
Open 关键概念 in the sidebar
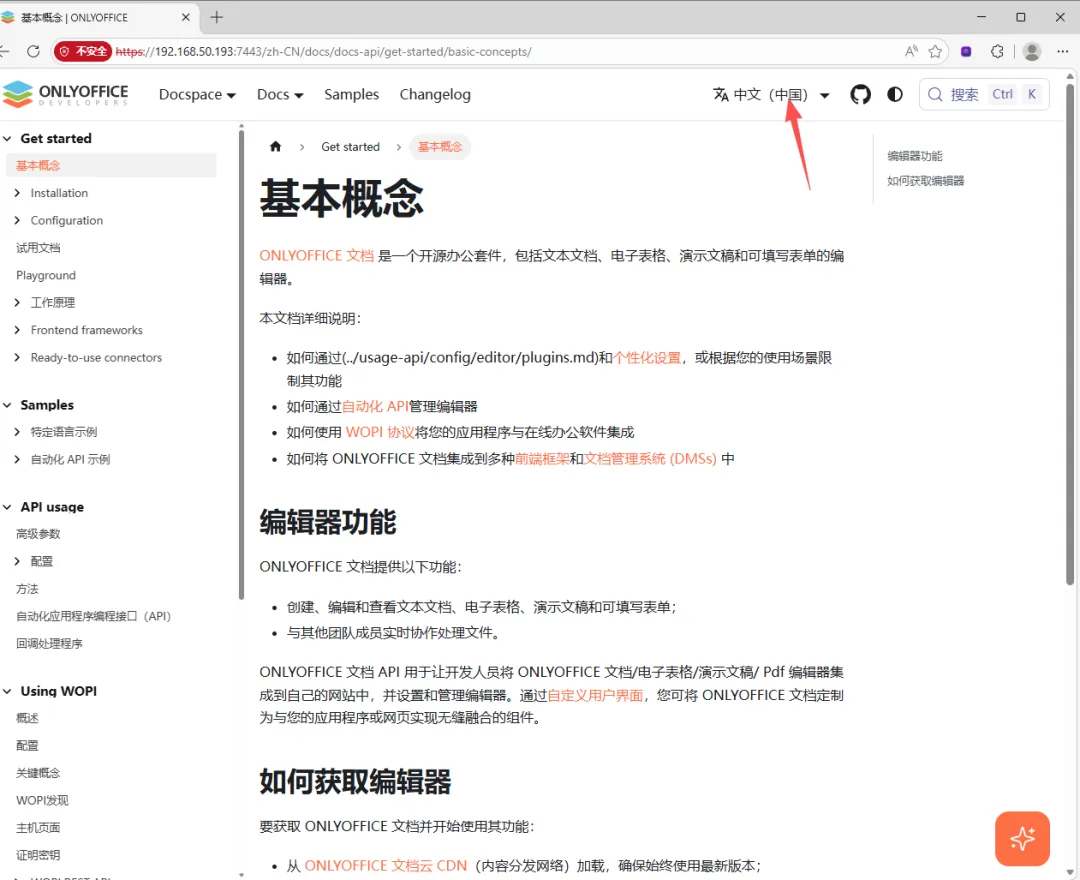point(39,773)
